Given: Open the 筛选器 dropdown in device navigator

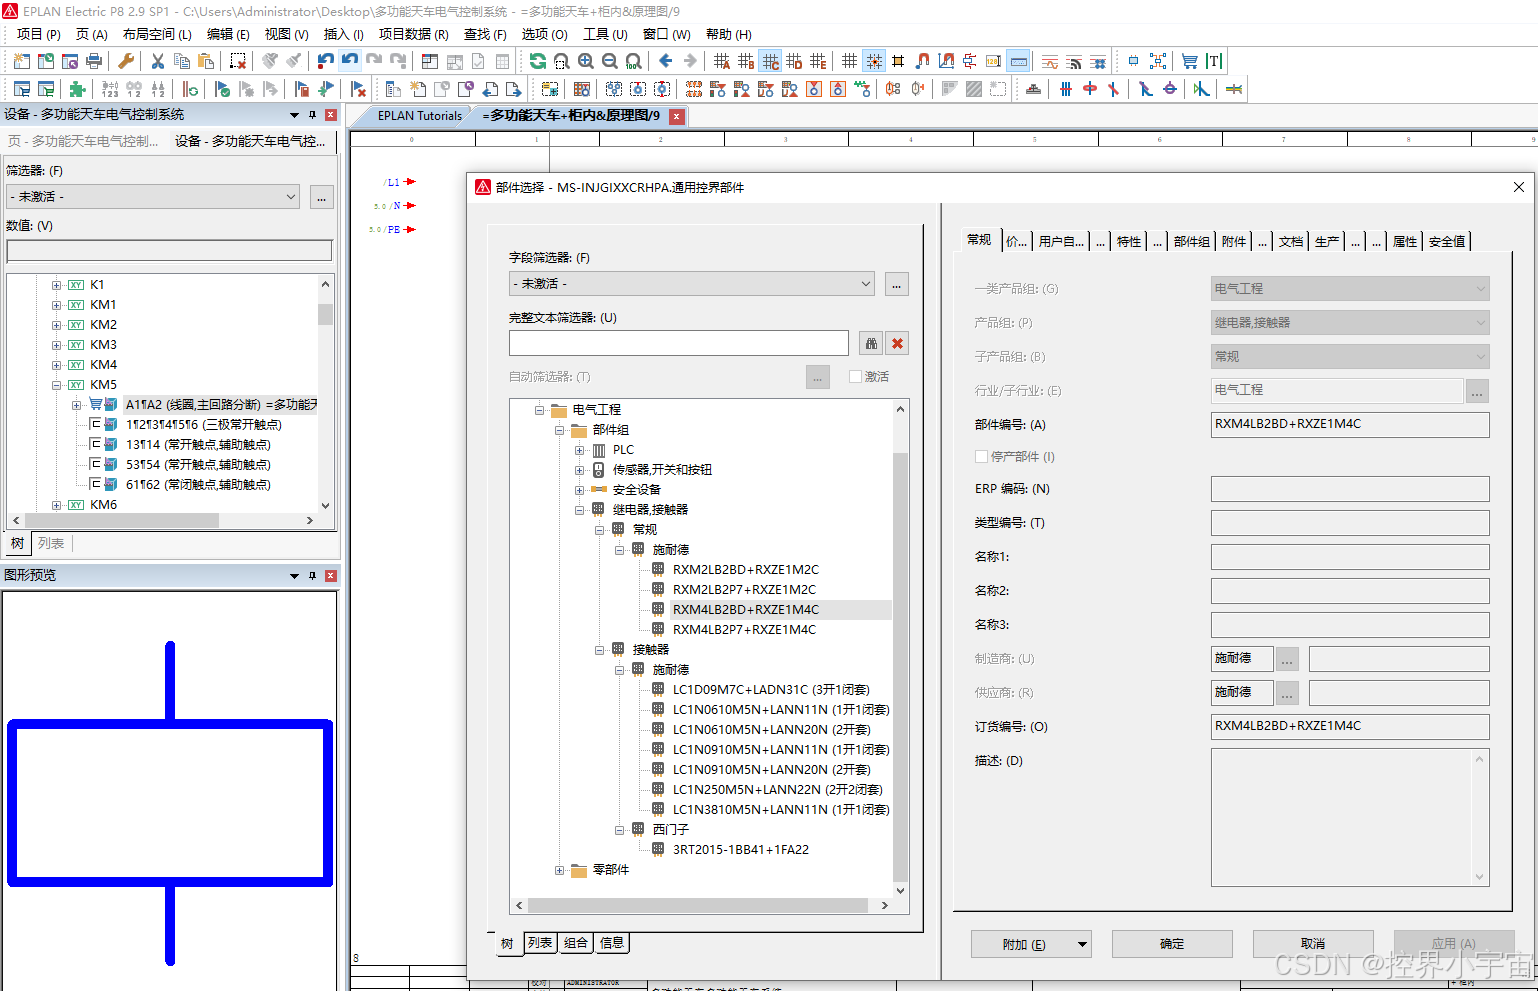Looking at the screenshot, I should coord(291,197).
